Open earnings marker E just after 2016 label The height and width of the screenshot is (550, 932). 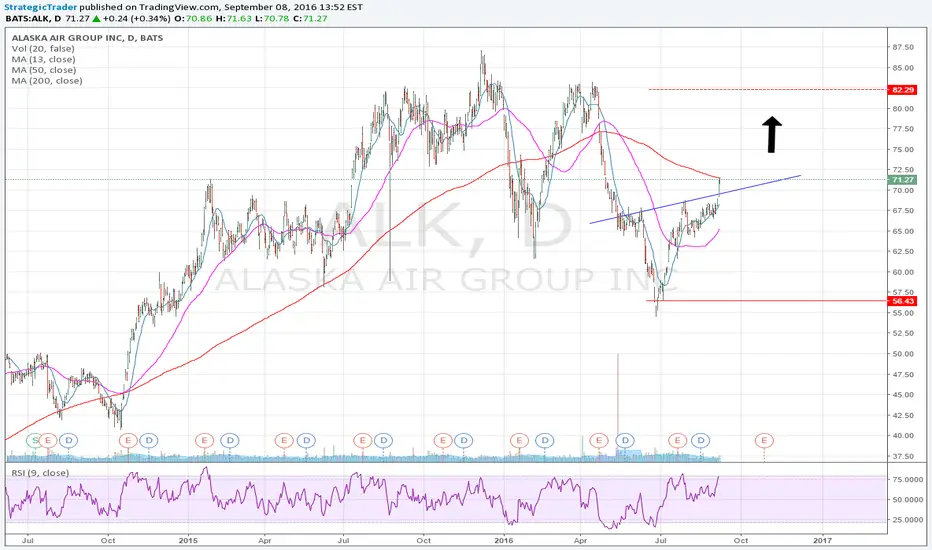[x=519, y=441]
